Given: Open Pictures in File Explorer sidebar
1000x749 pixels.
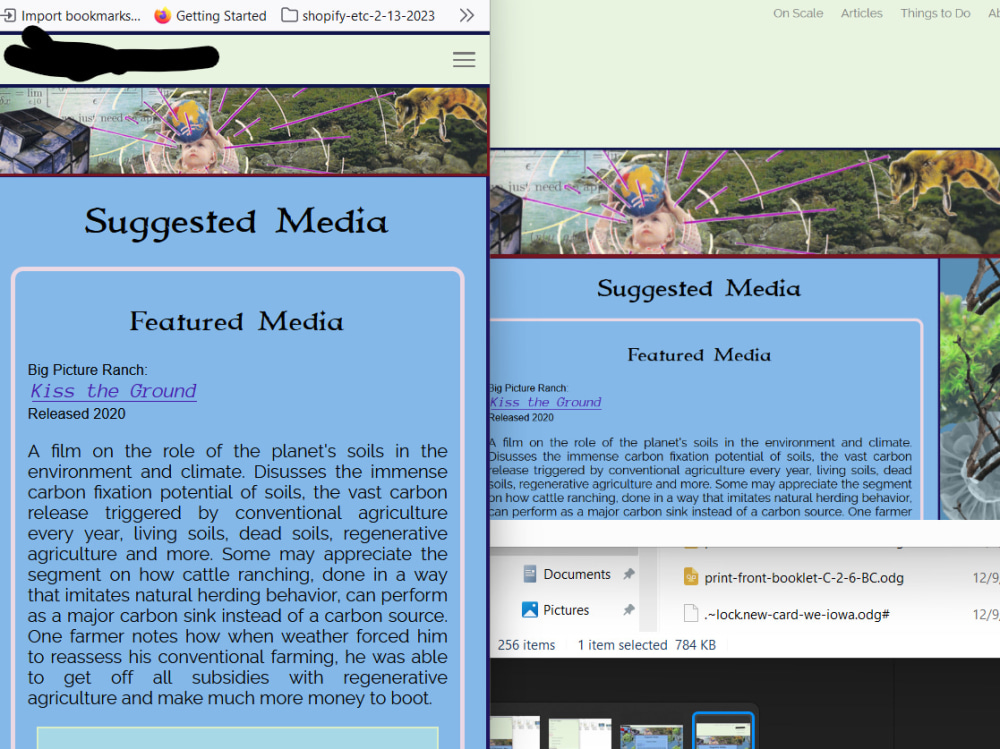Looking at the screenshot, I should coord(566,610).
